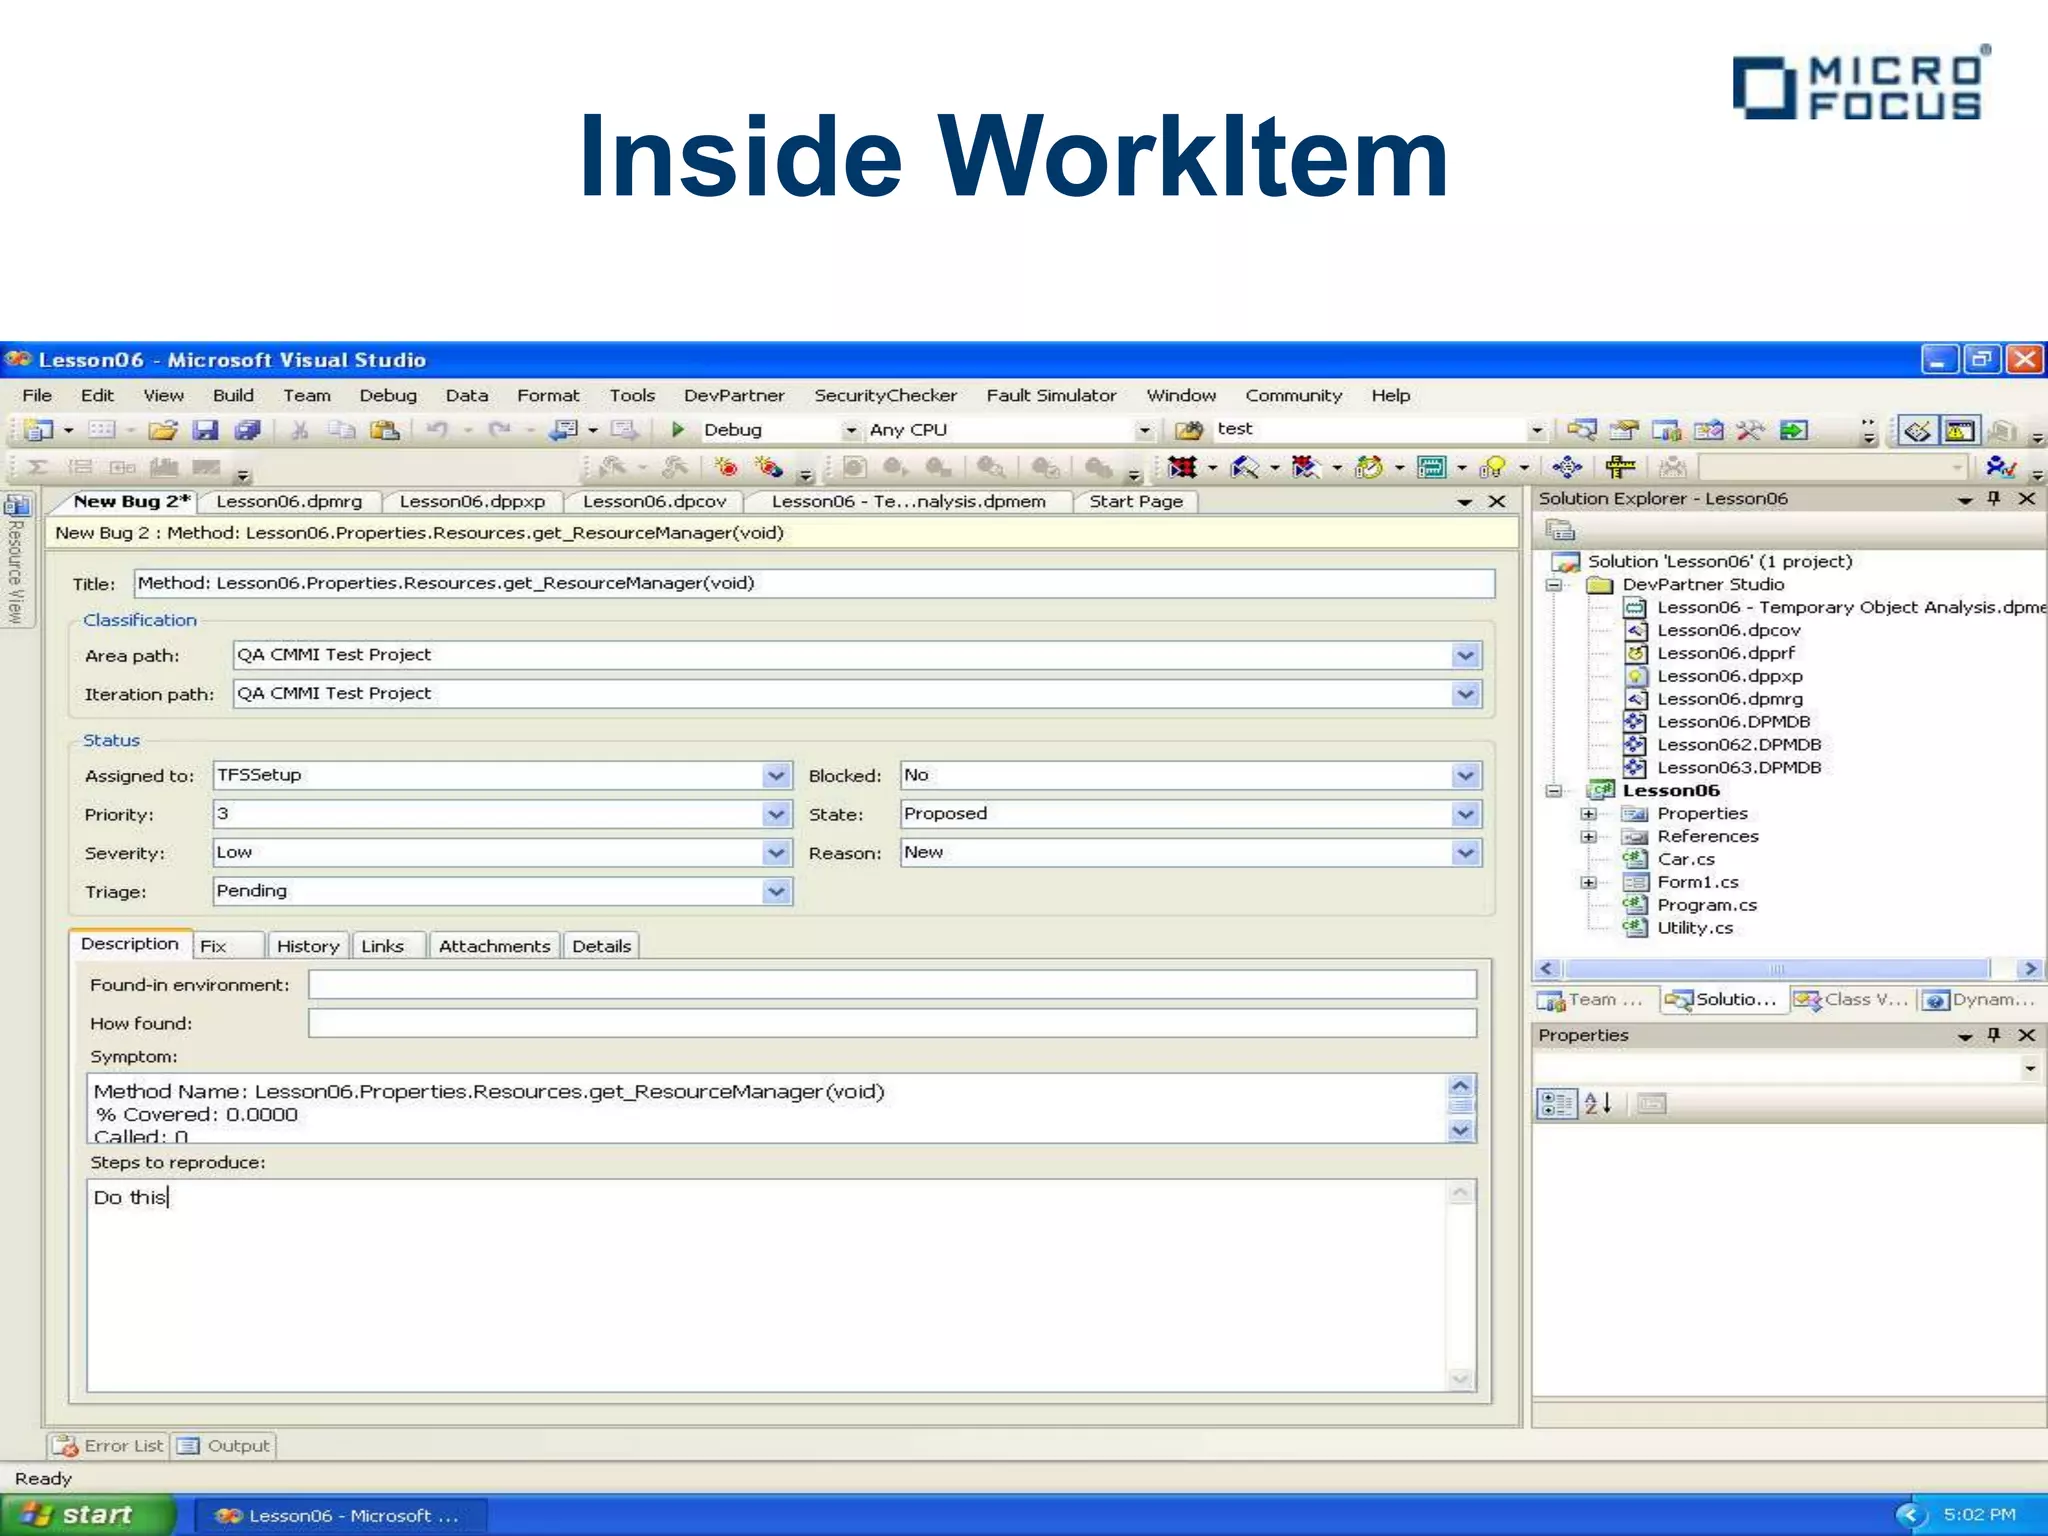Collapse the Lesson06 project node
The image size is (2048, 1536).
point(1554,791)
